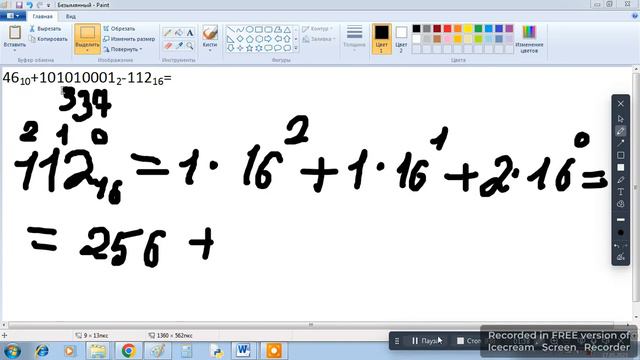This screenshot has height=360, width=640.
Task: Select the filled rectangle tool in drawing panel
Action: point(620,167)
